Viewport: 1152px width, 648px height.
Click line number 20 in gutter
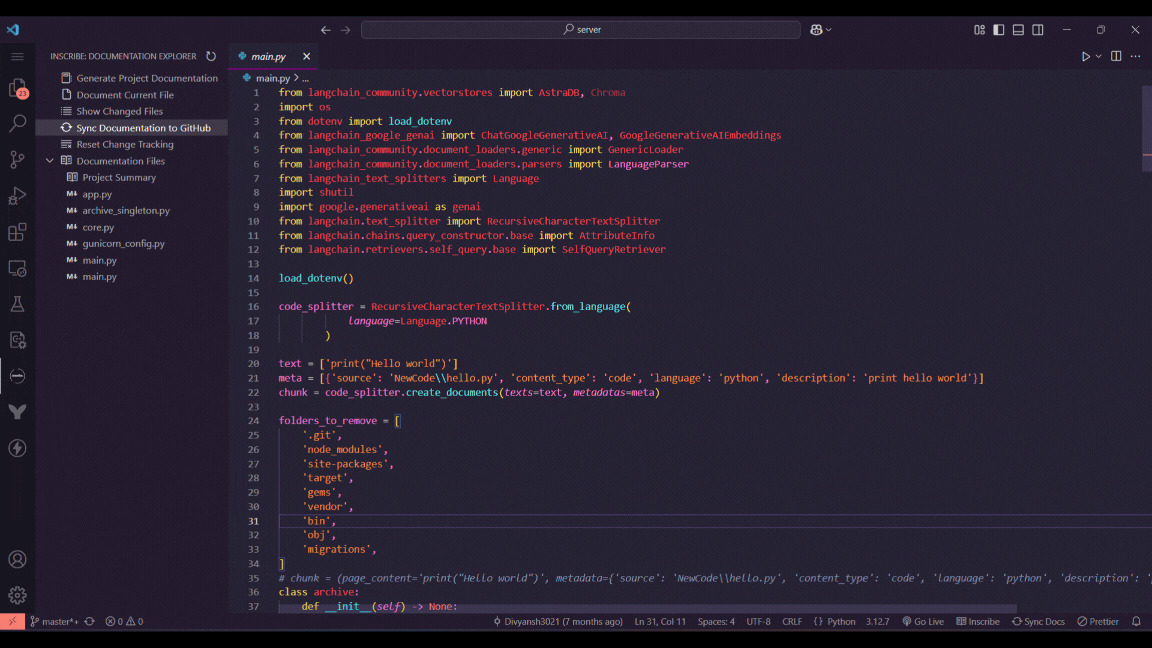coord(253,364)
